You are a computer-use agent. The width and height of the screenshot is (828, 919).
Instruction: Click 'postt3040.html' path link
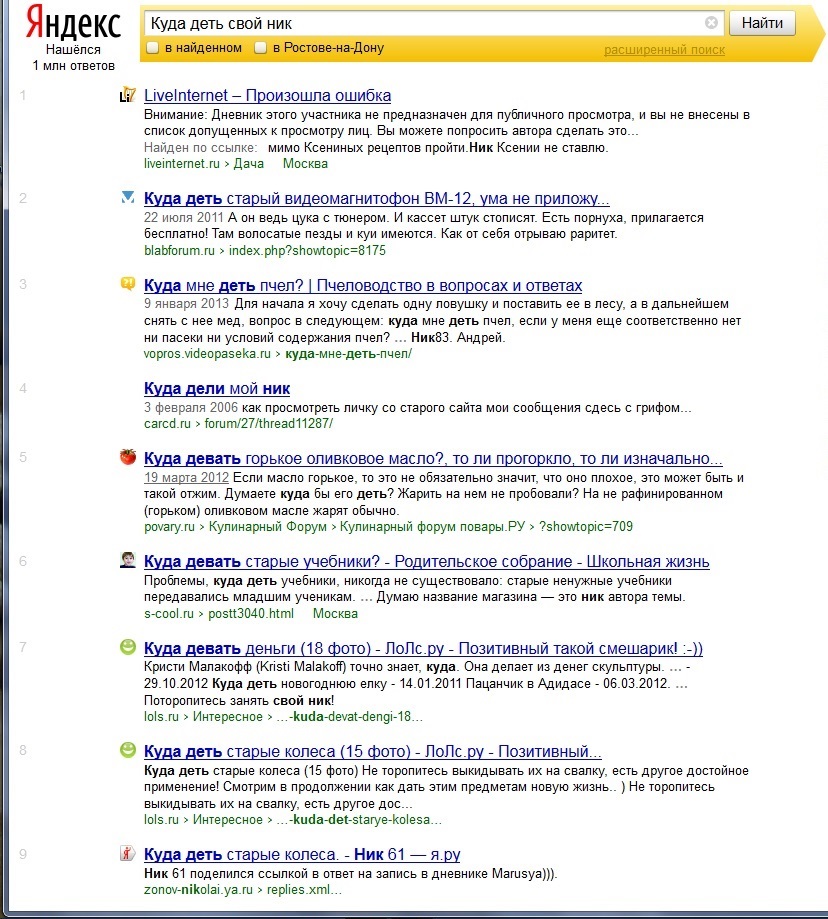(251, 614)
